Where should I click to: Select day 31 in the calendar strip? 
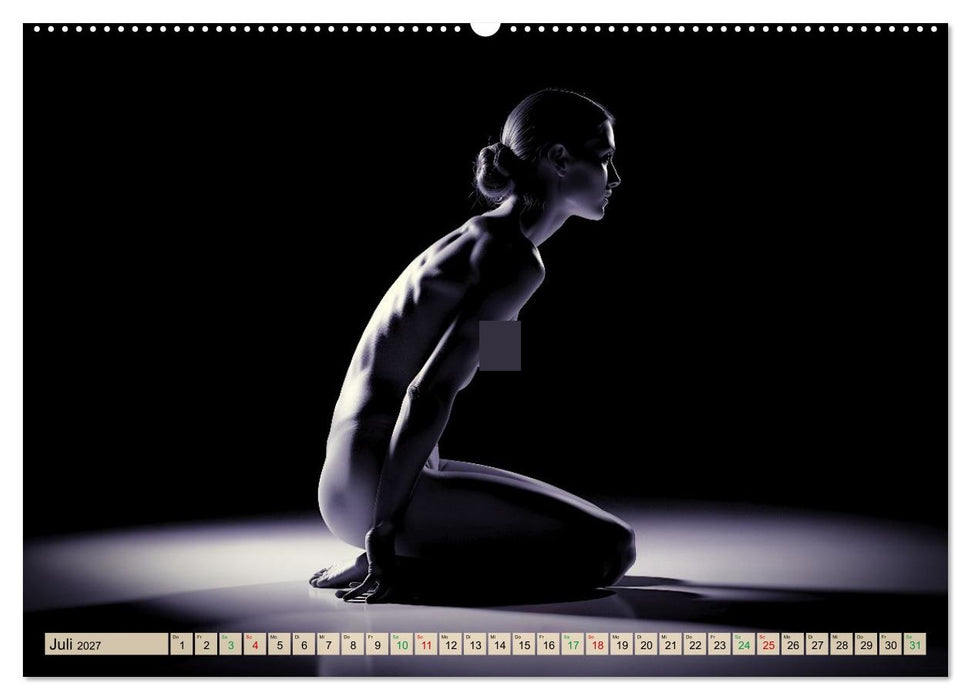point(915,644)
